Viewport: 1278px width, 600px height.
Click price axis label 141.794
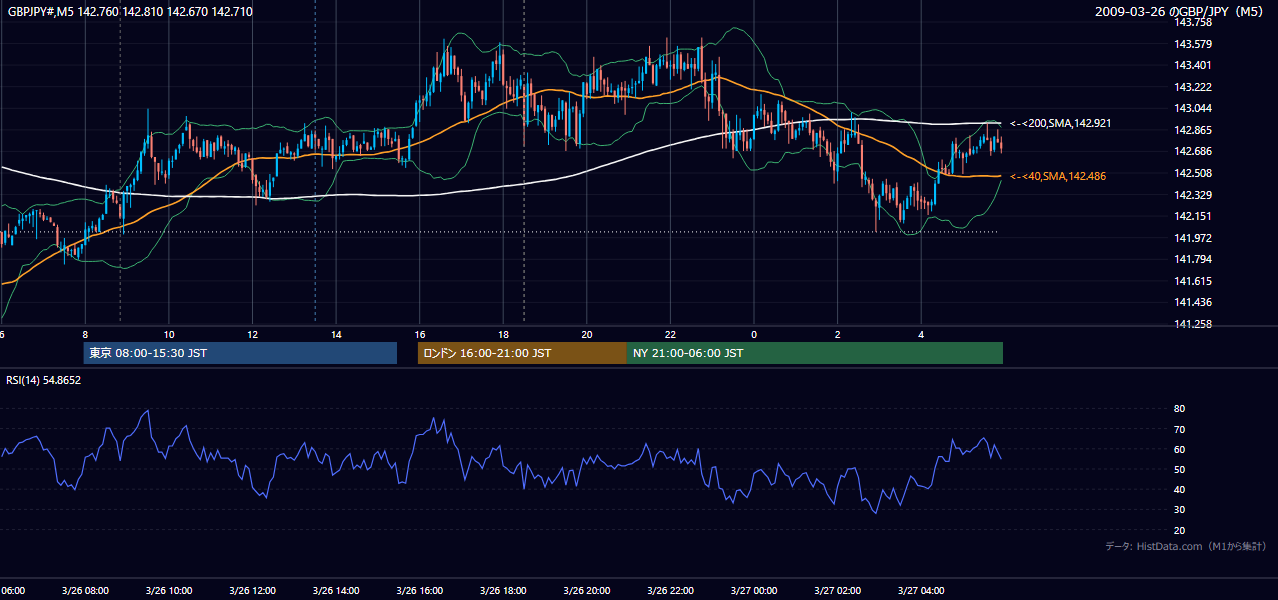pos(1192,259)
